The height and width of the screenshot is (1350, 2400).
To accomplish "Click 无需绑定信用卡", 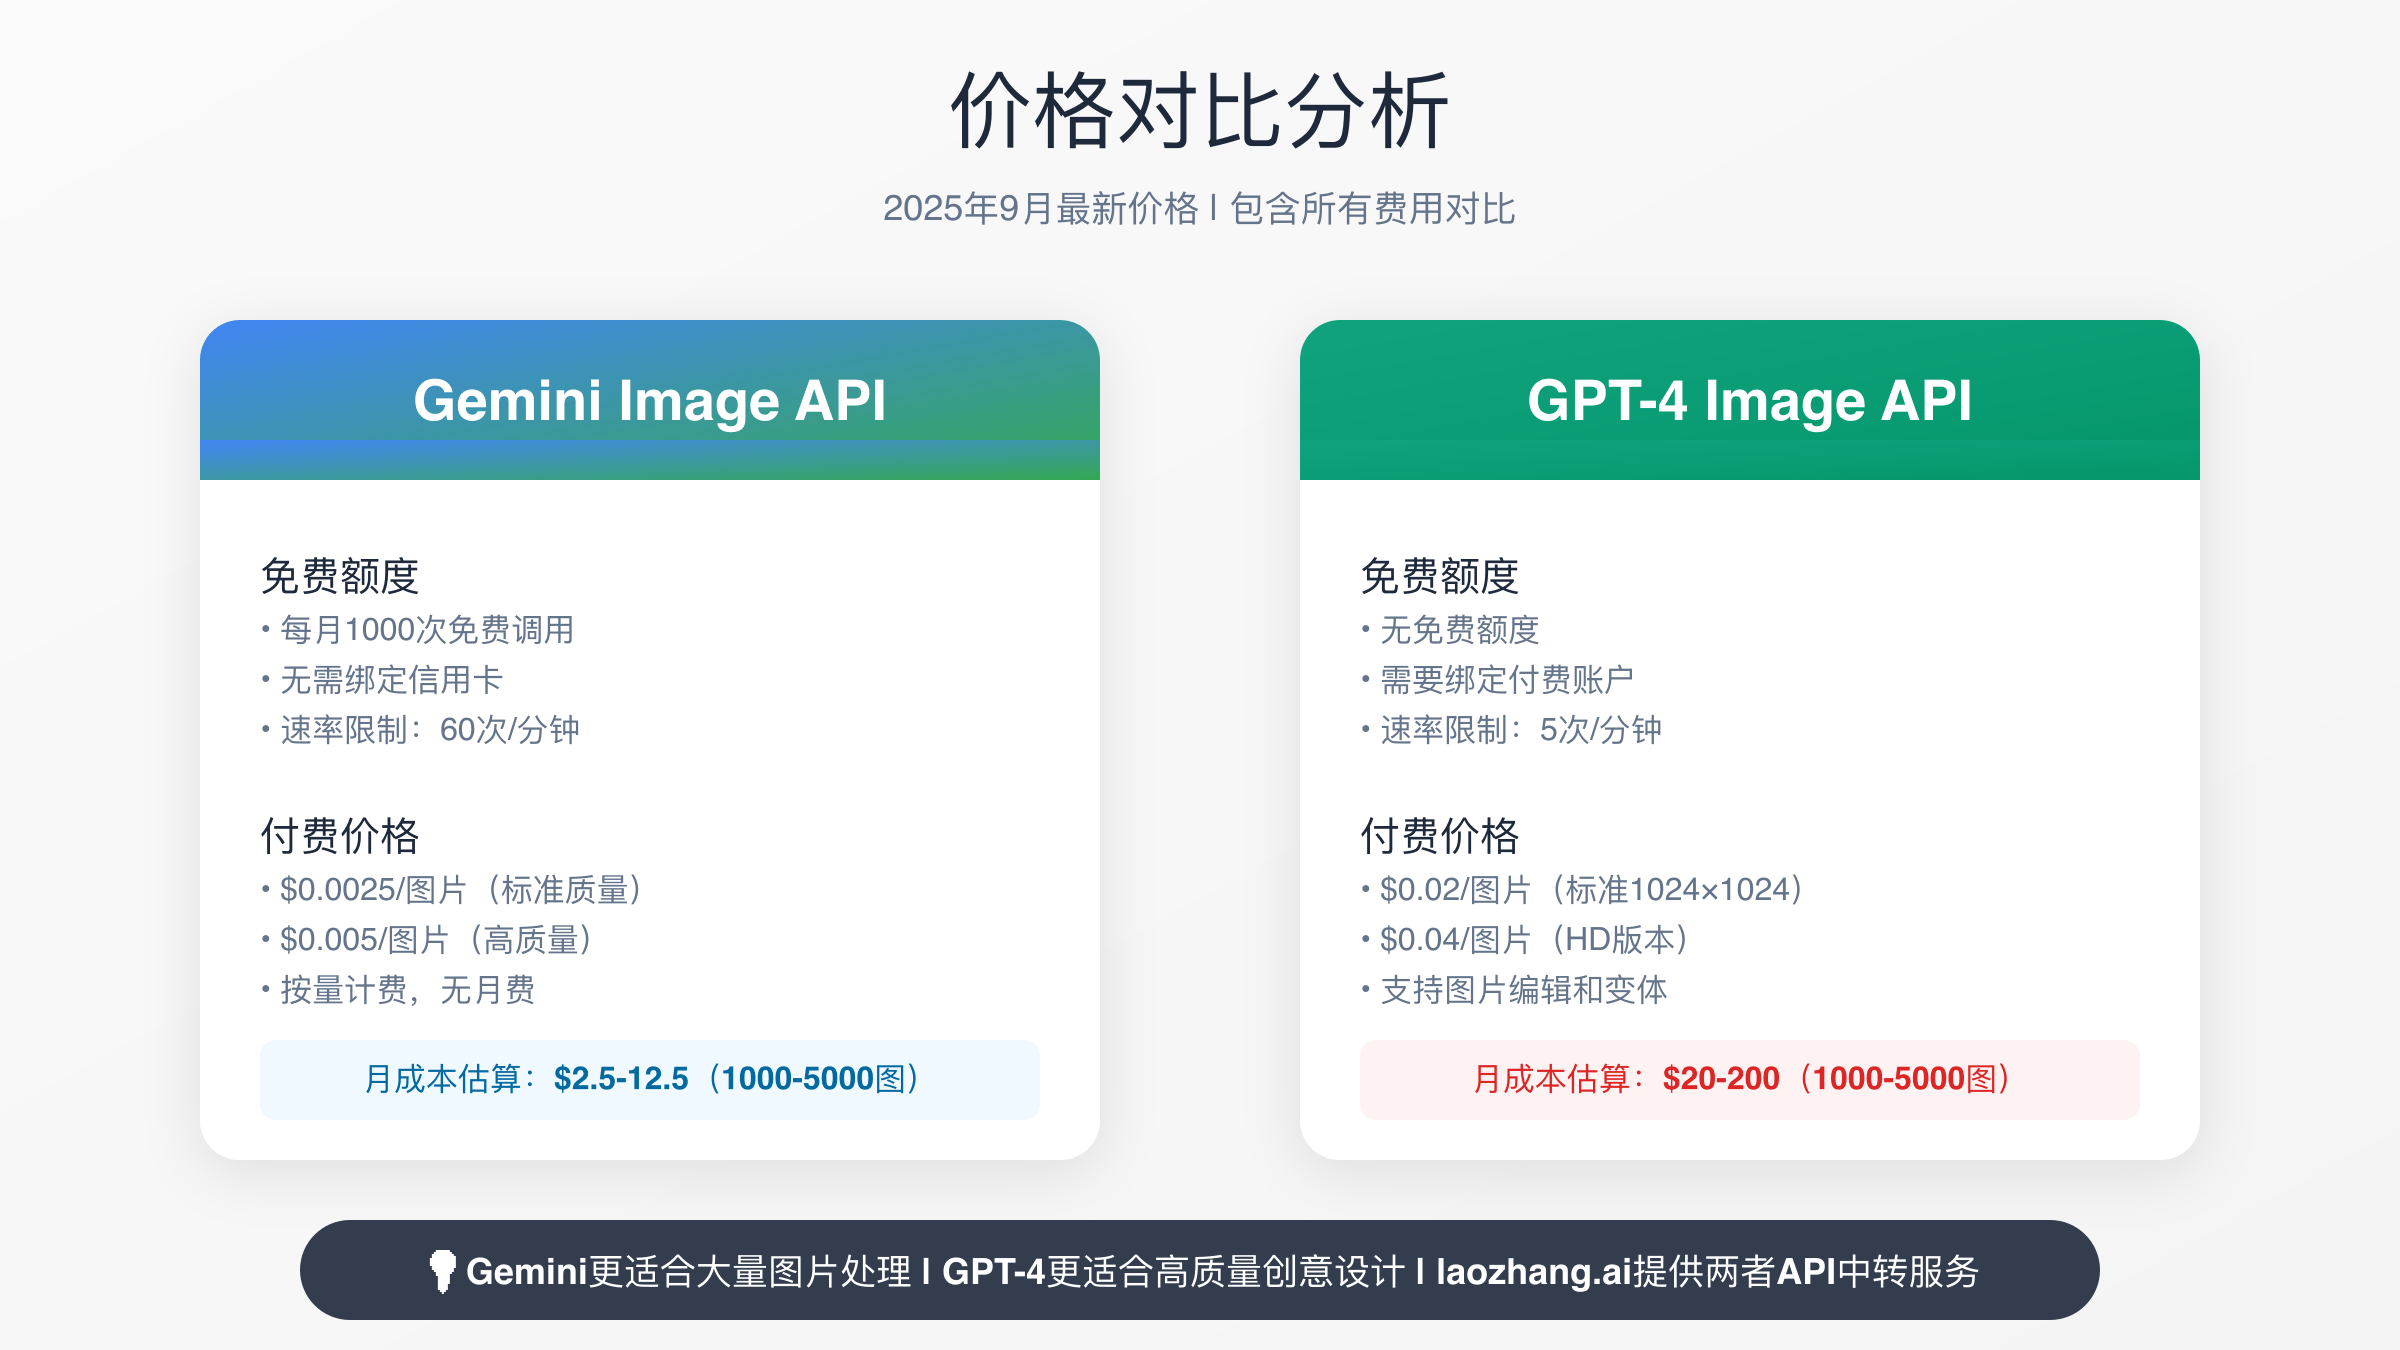I will point(391,680).
